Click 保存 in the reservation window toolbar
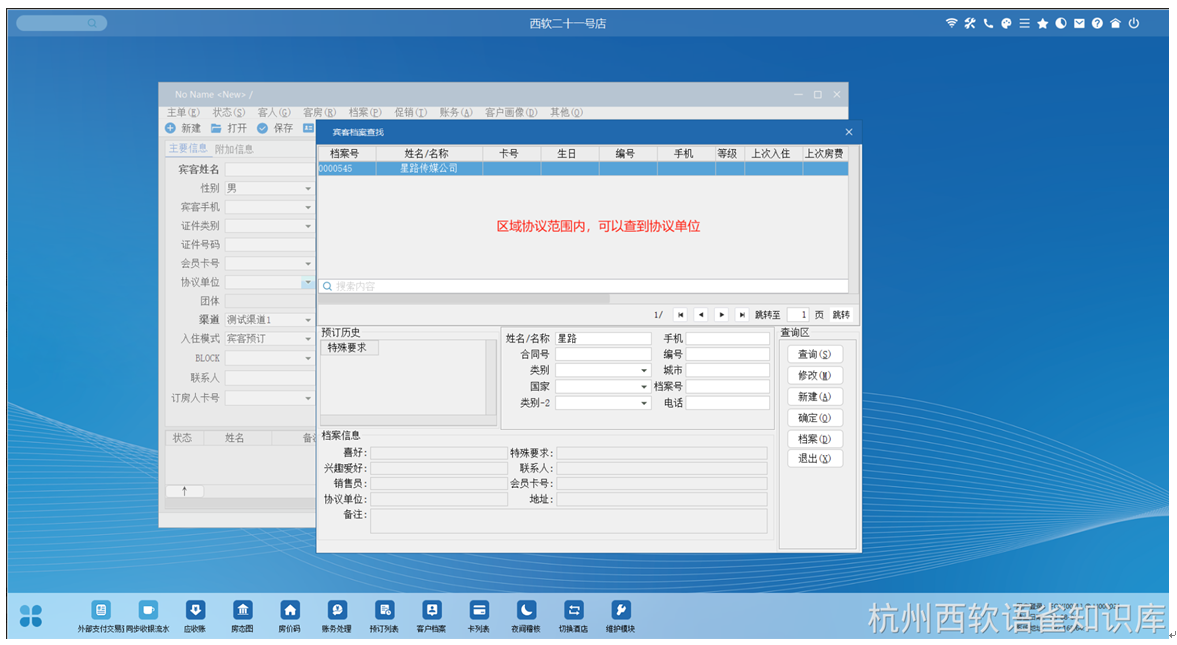1177x645 pixels. (275, 128)
